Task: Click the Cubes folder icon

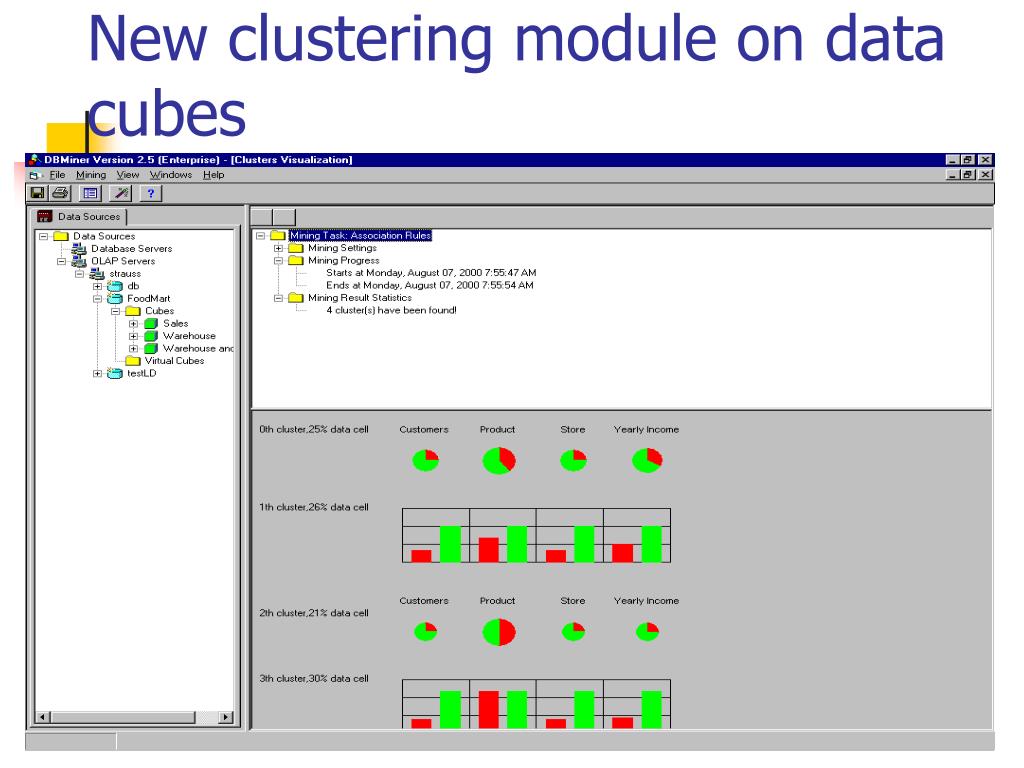Action: (x=133, y=311)
